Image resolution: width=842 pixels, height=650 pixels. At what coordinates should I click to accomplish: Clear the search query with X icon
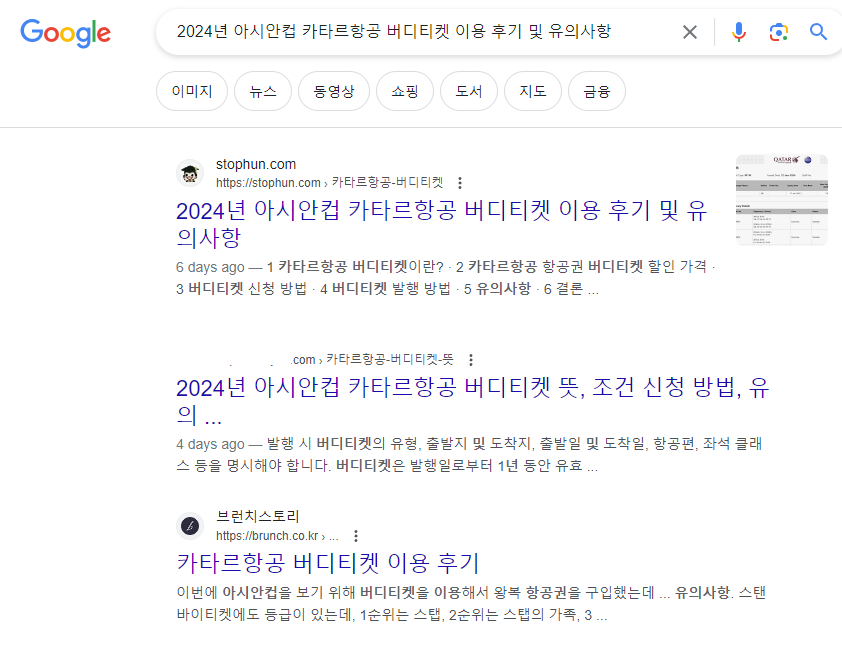pyautogui.click(x=690, y=32)
